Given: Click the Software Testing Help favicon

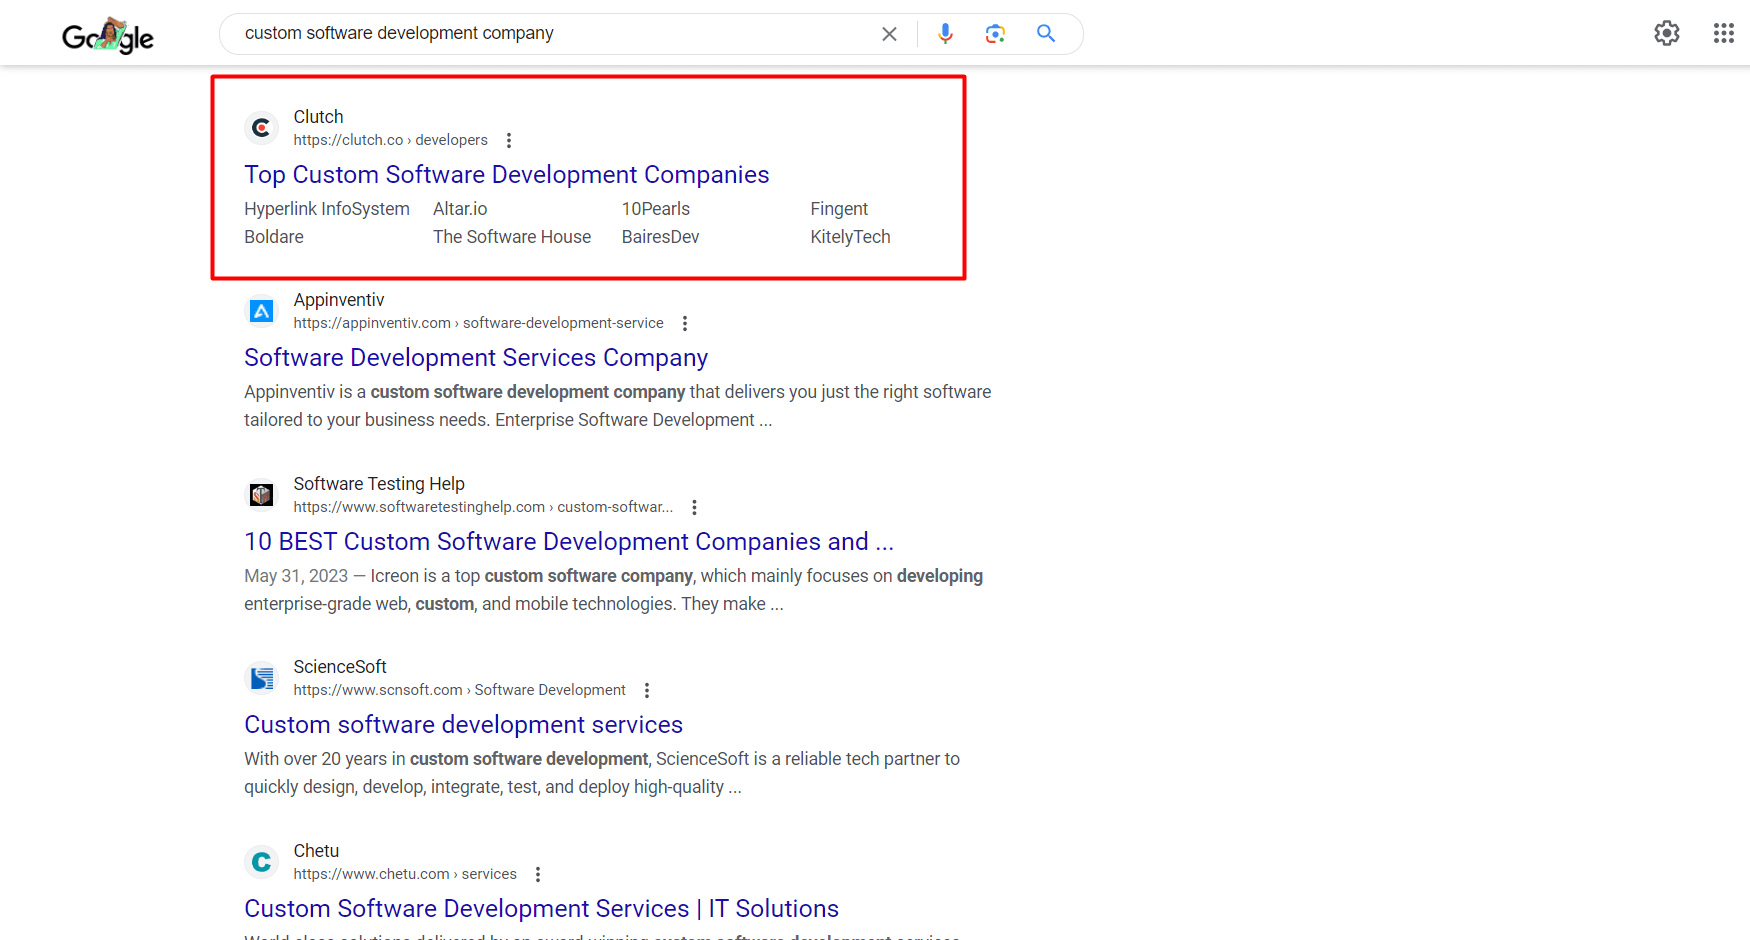Looking at the screenshot, I should coord(262,495).
